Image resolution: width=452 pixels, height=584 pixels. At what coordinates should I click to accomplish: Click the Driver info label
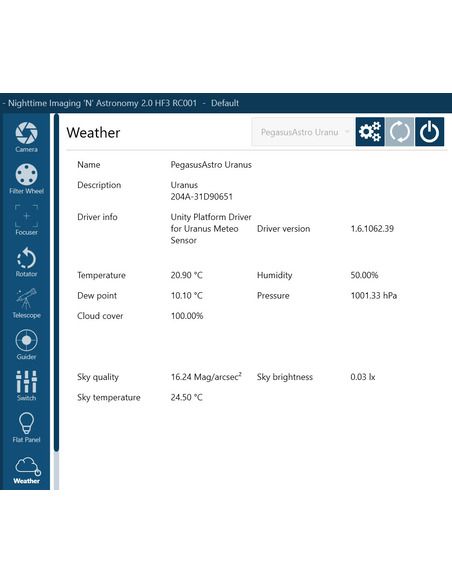tap(97, 217)
